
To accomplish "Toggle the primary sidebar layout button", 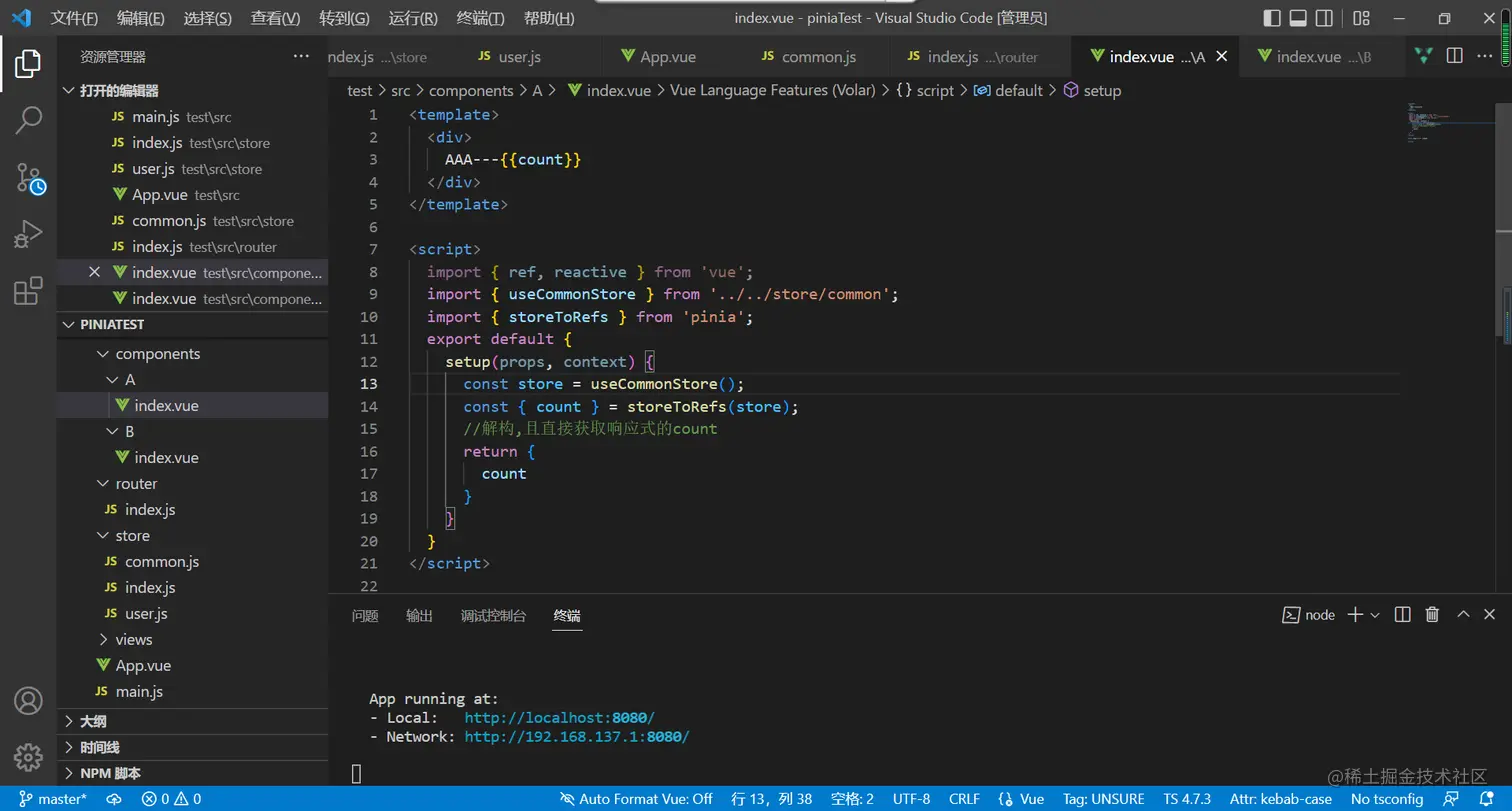I will (x=1272, y=18).
